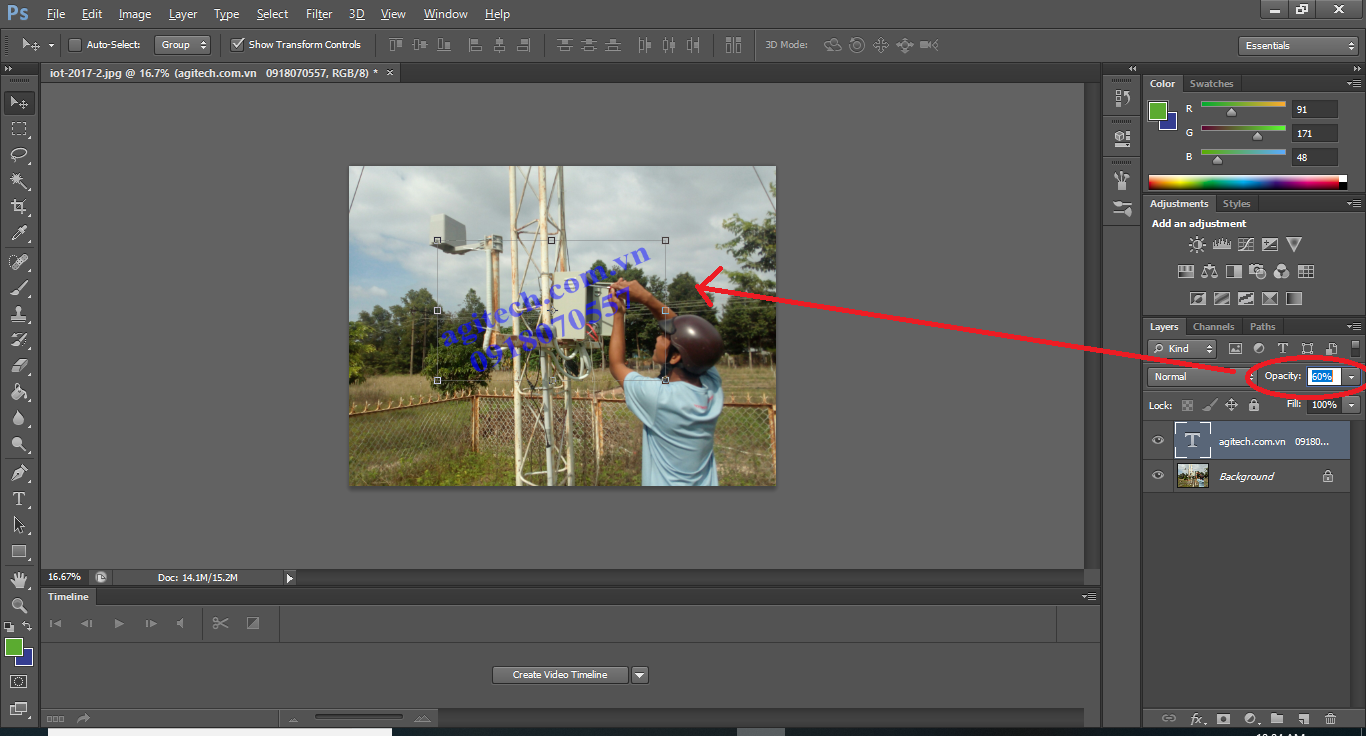The width and height of the screenshot is (1366, 736).
Task: Open the Image menu
Action: click(x=135, y=14)
